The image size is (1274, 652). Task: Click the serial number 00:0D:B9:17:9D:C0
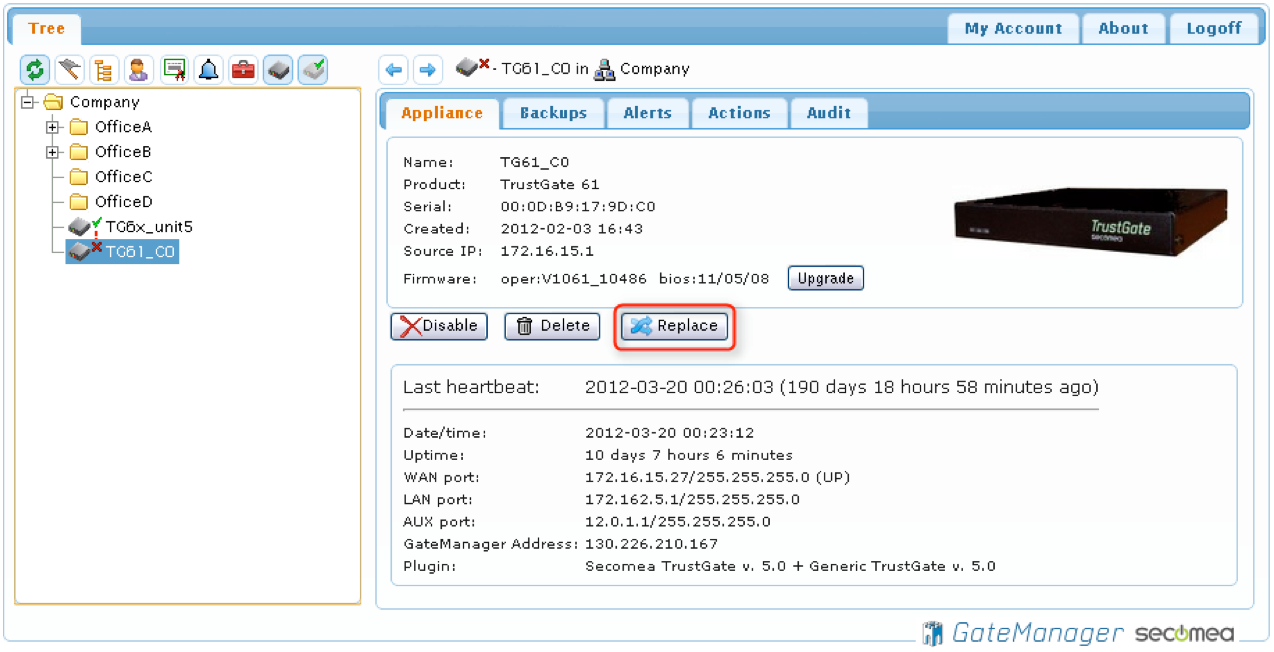(x=578, y=206)
